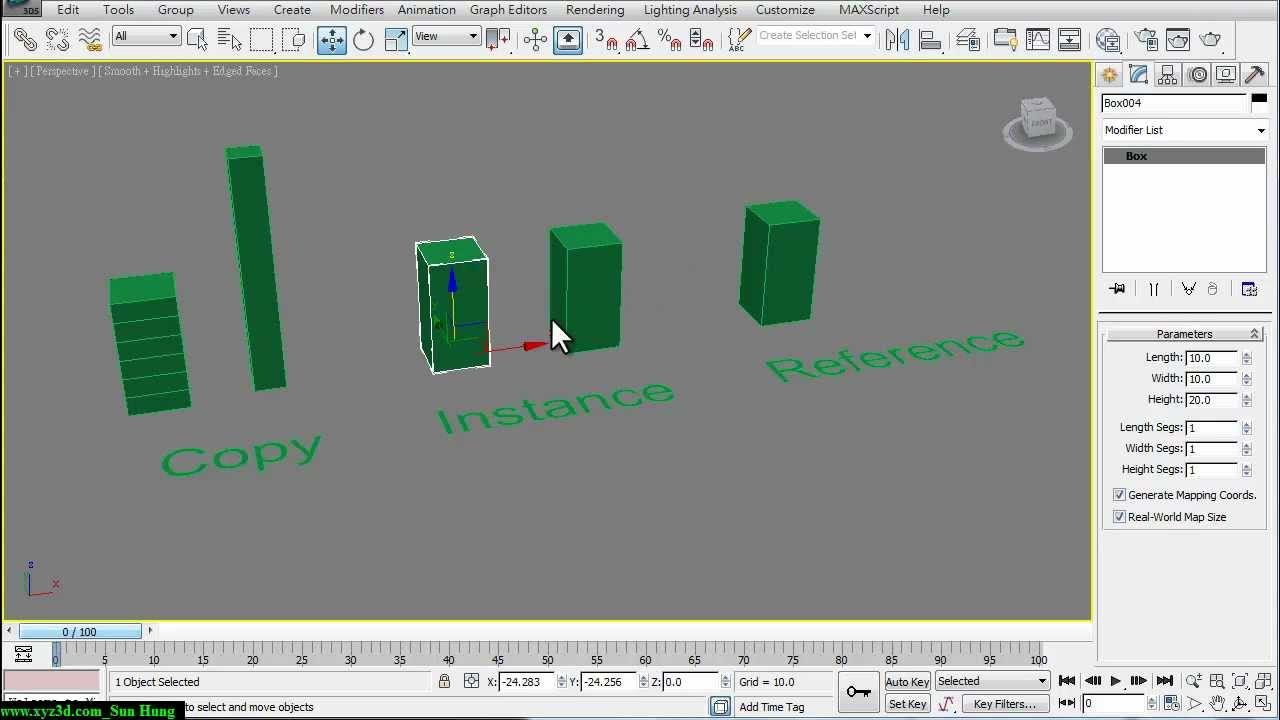Click the Play Animation button
Image resolution: width=1280 pixels, height=720 pixels.
pyautogui.click(x=1116, y=681)
